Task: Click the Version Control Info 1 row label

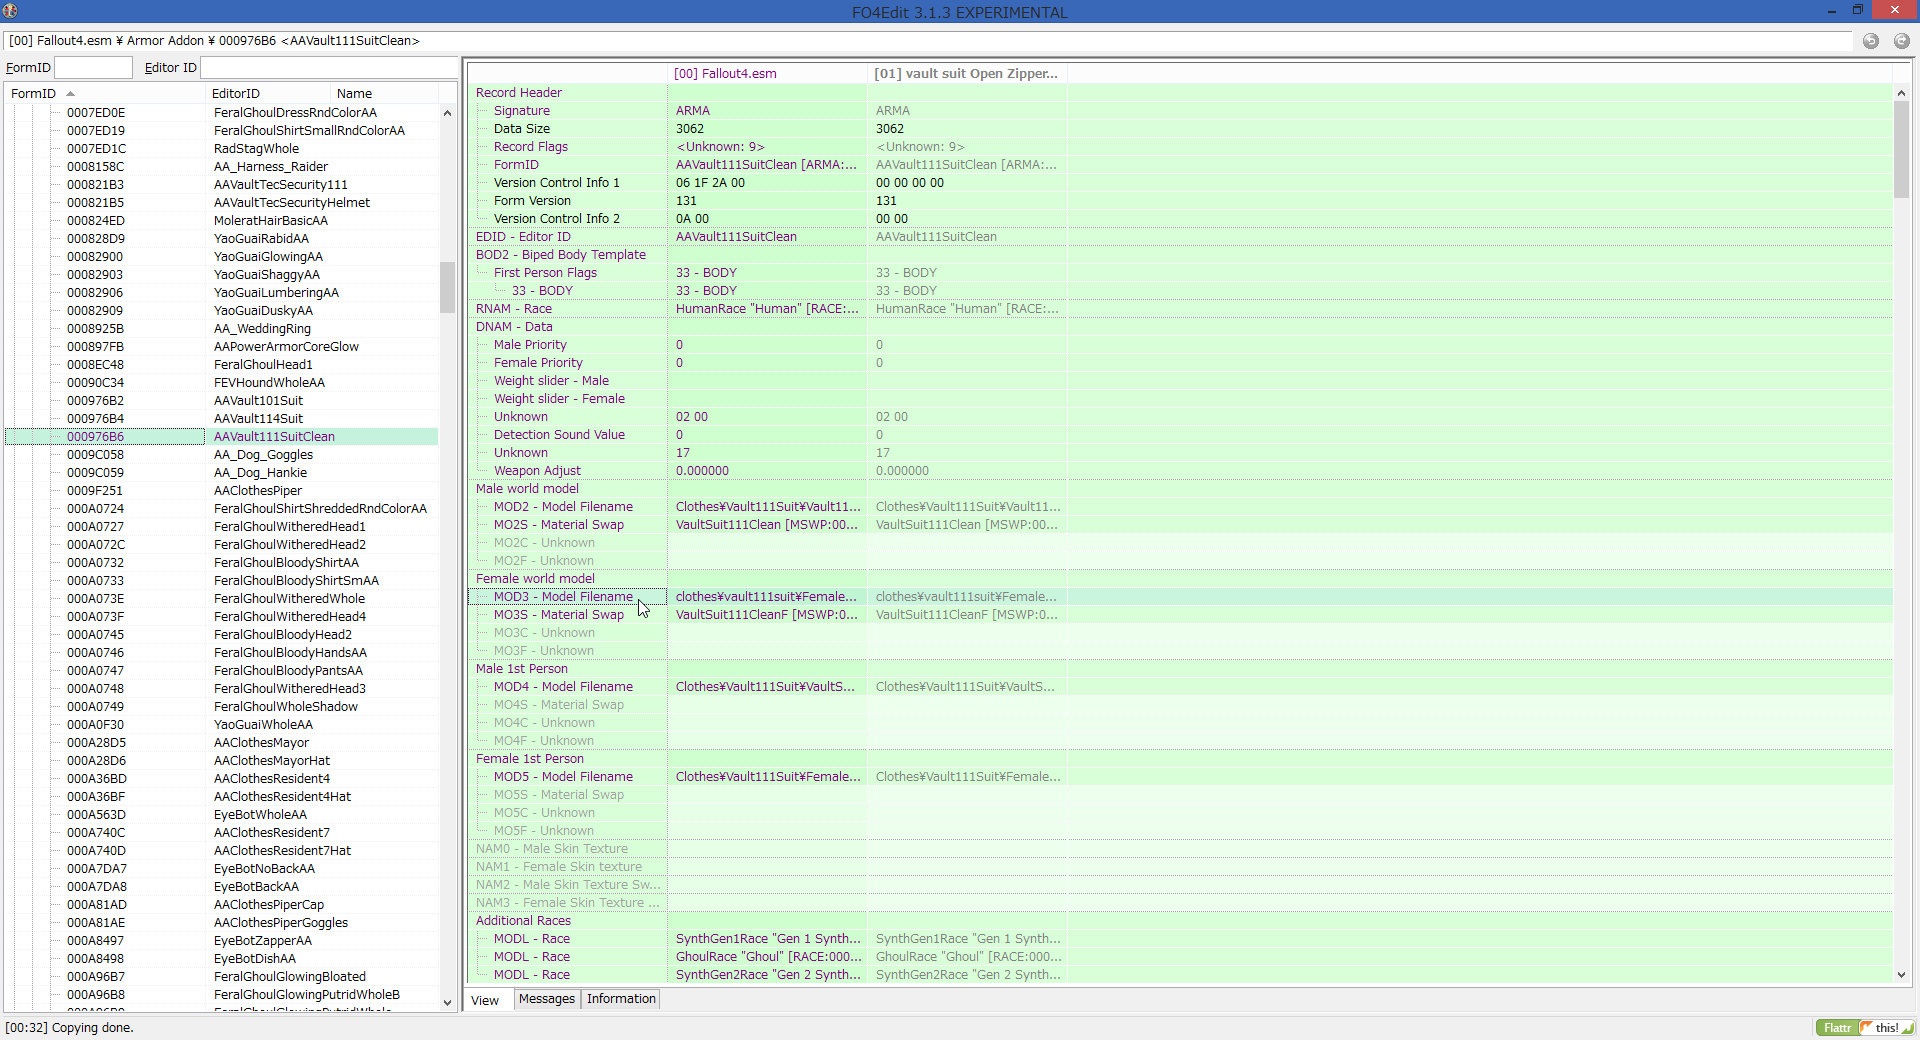Action: coord(557,183)
